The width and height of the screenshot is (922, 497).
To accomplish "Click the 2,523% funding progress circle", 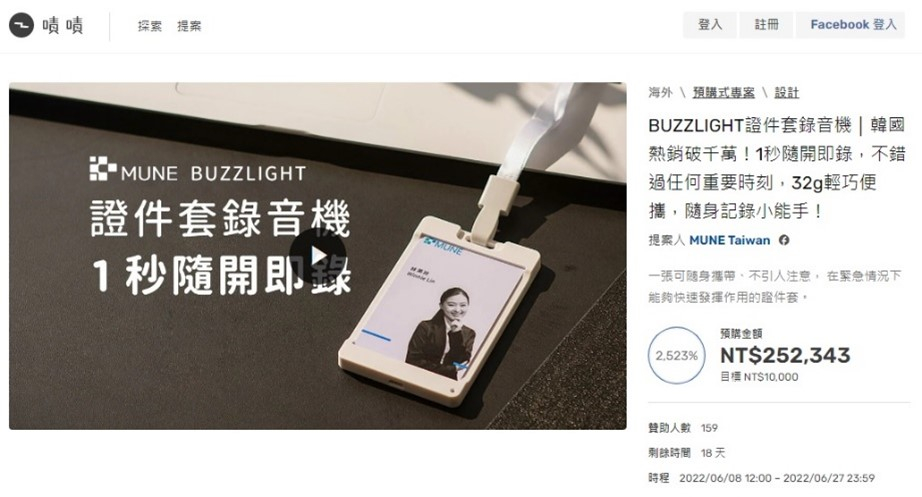I will coord(676,355).
